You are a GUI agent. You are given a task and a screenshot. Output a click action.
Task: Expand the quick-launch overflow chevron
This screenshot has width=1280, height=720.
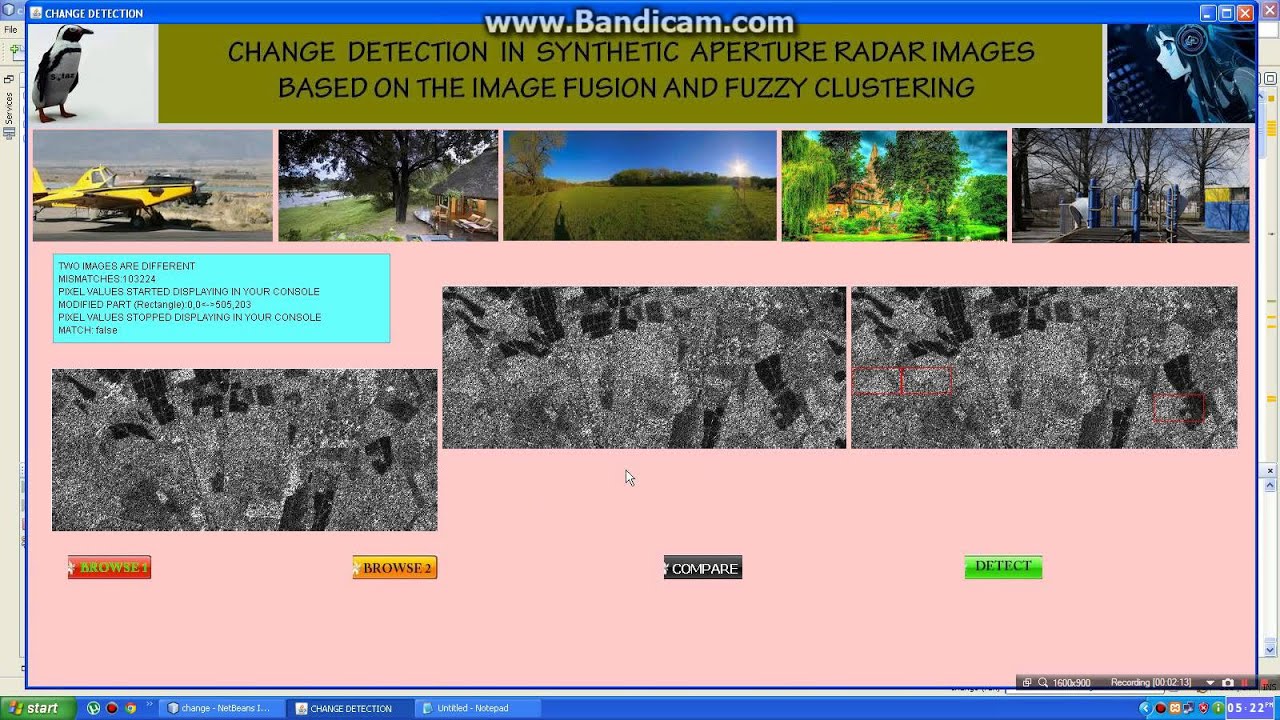click(x=150, y=705)
